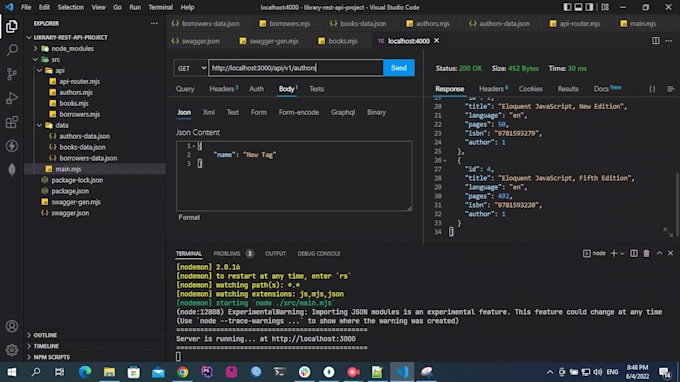
Task: Open Microsoft Edge from taskbar
Action: point(85,372)
